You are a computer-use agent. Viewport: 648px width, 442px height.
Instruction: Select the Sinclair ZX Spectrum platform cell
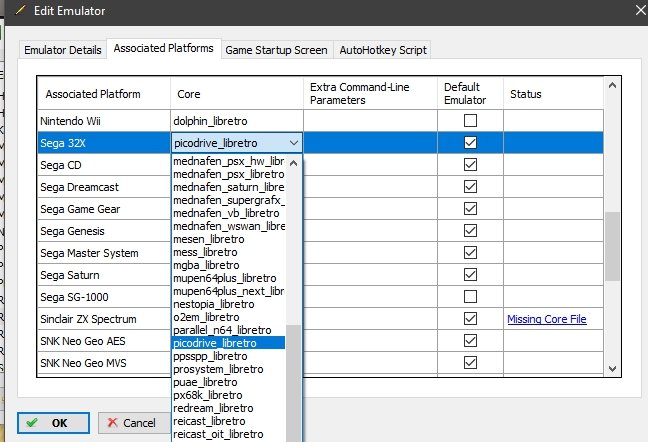104,319
